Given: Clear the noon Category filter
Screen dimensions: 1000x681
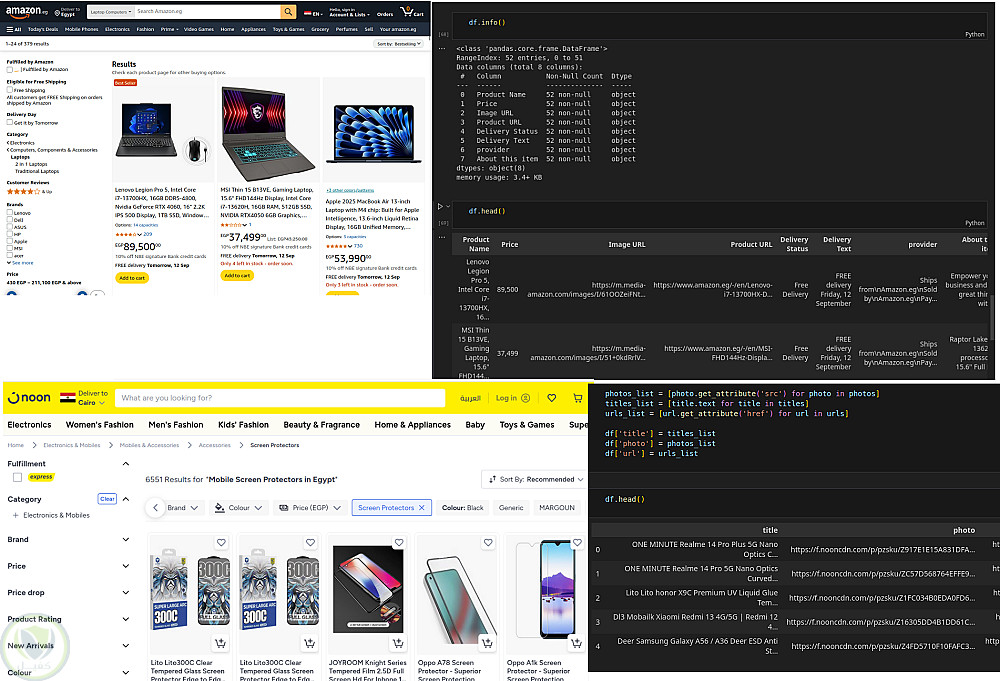Looking at the screenshot, I should [x=107, y=499].
